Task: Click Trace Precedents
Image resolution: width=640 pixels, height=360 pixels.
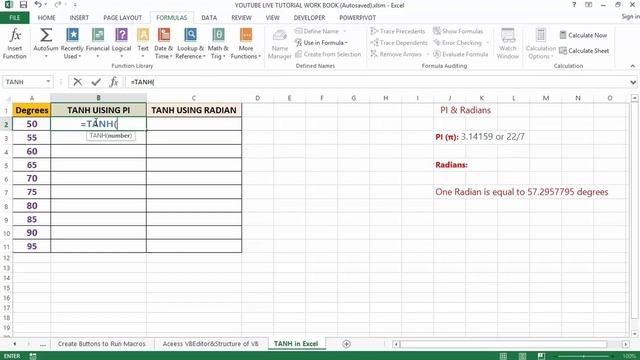Action: pos(398,31)
